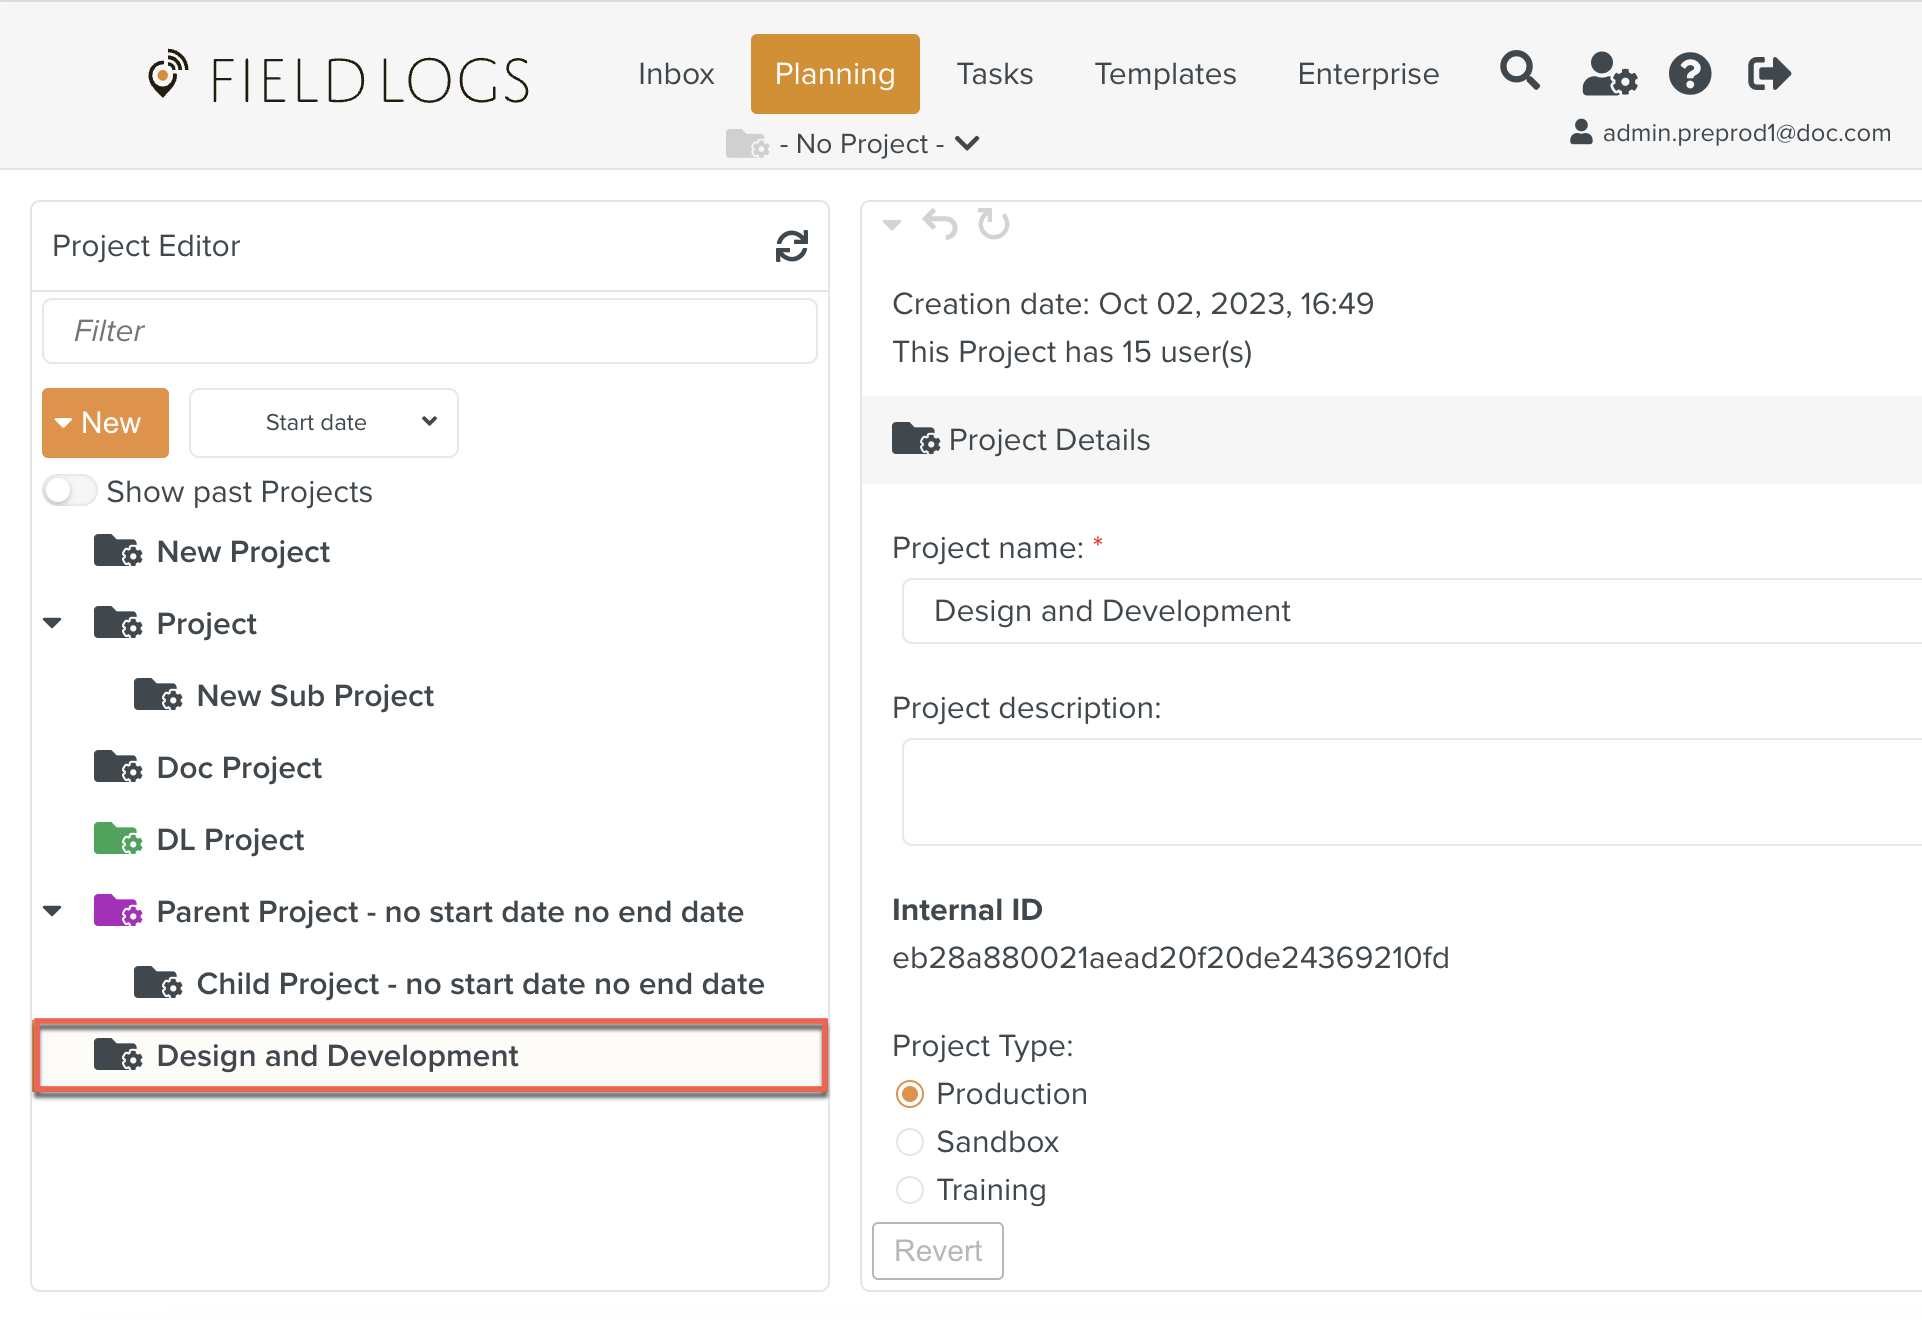Viewport: 1922px width, 1320px height.
Task: Click the New project button
Action: coord(105,423)
